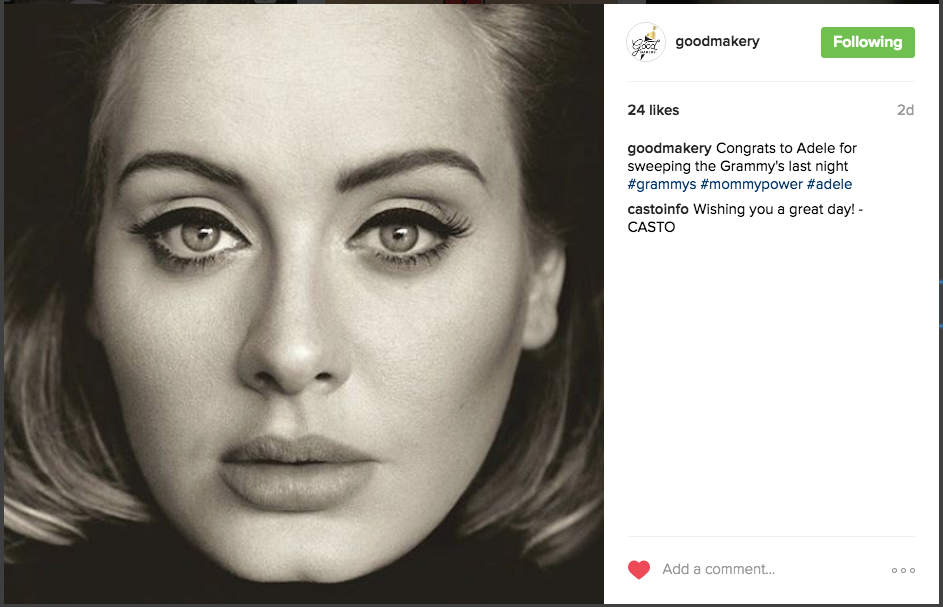
Task: Open the goodmakery round profile avatar
Action: coord(646,42)
